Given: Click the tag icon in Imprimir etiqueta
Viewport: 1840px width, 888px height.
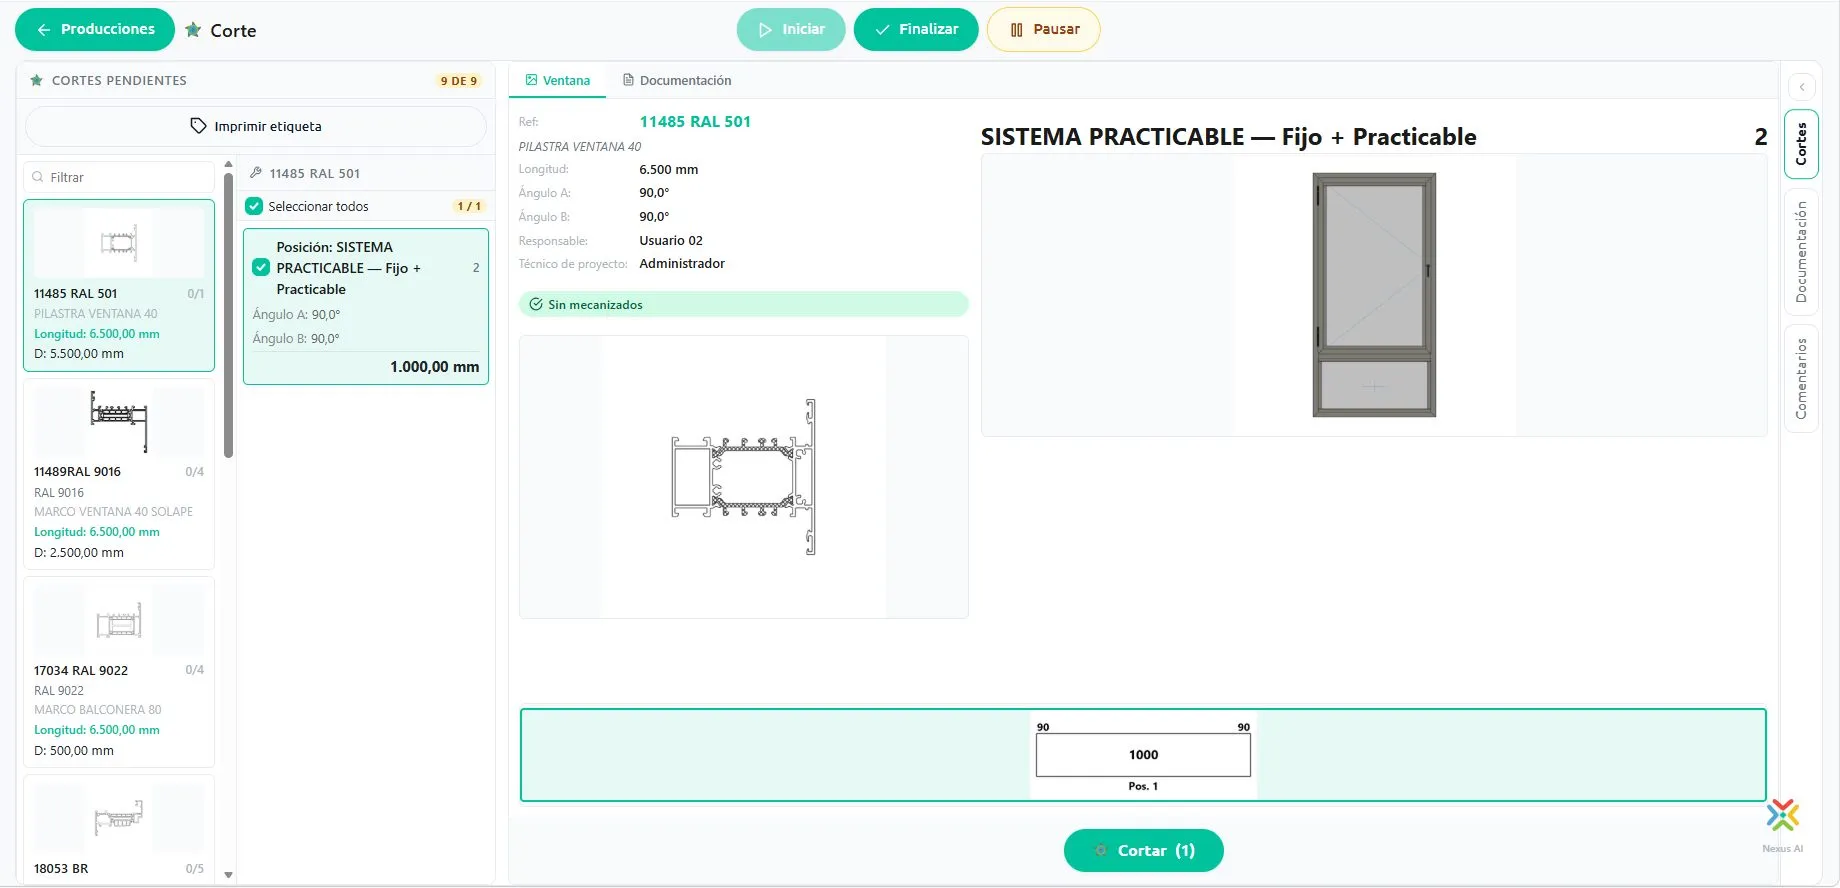Looking at the screenshot, I should (x=198, y=126).
